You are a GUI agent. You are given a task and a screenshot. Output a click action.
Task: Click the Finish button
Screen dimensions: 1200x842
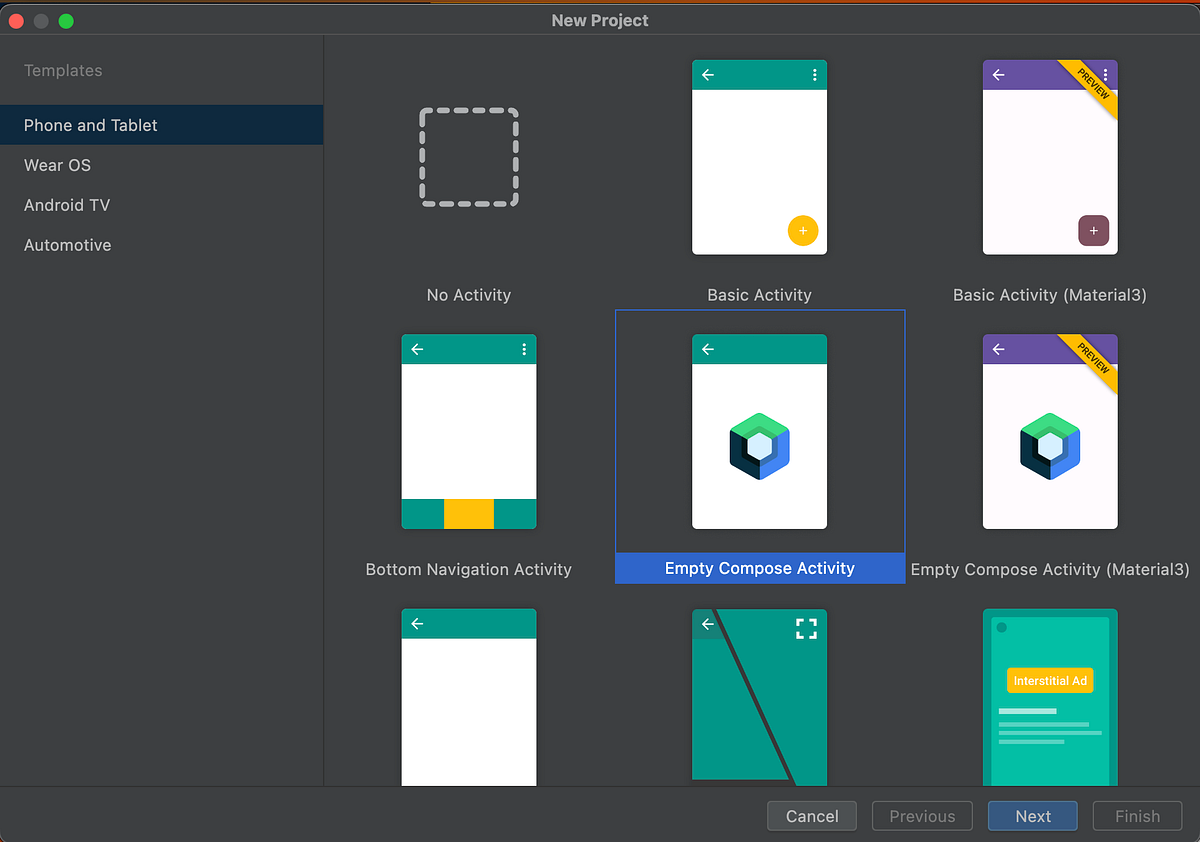1137,816
